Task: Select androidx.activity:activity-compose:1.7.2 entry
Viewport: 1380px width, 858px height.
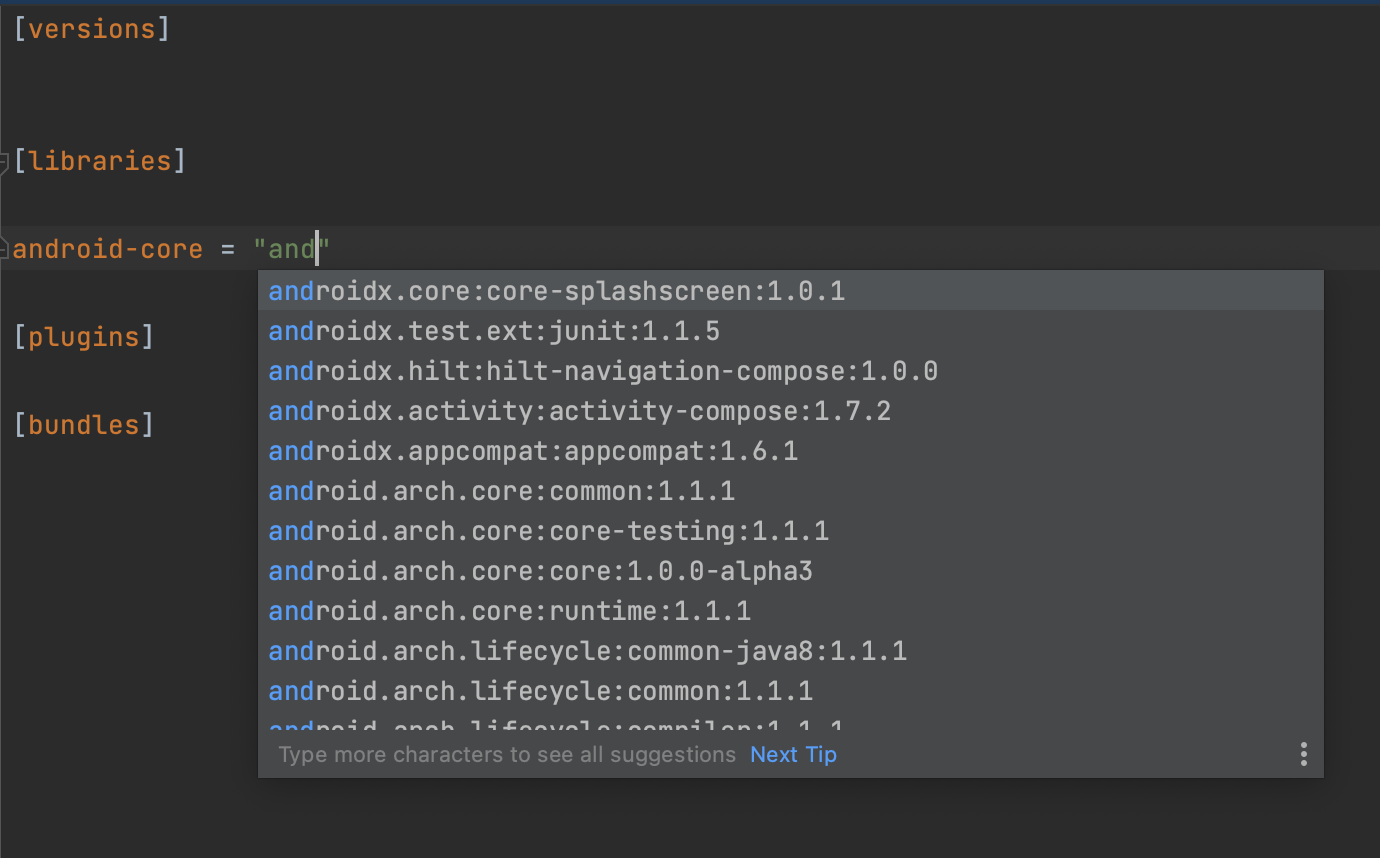Action: click(791, 411)
